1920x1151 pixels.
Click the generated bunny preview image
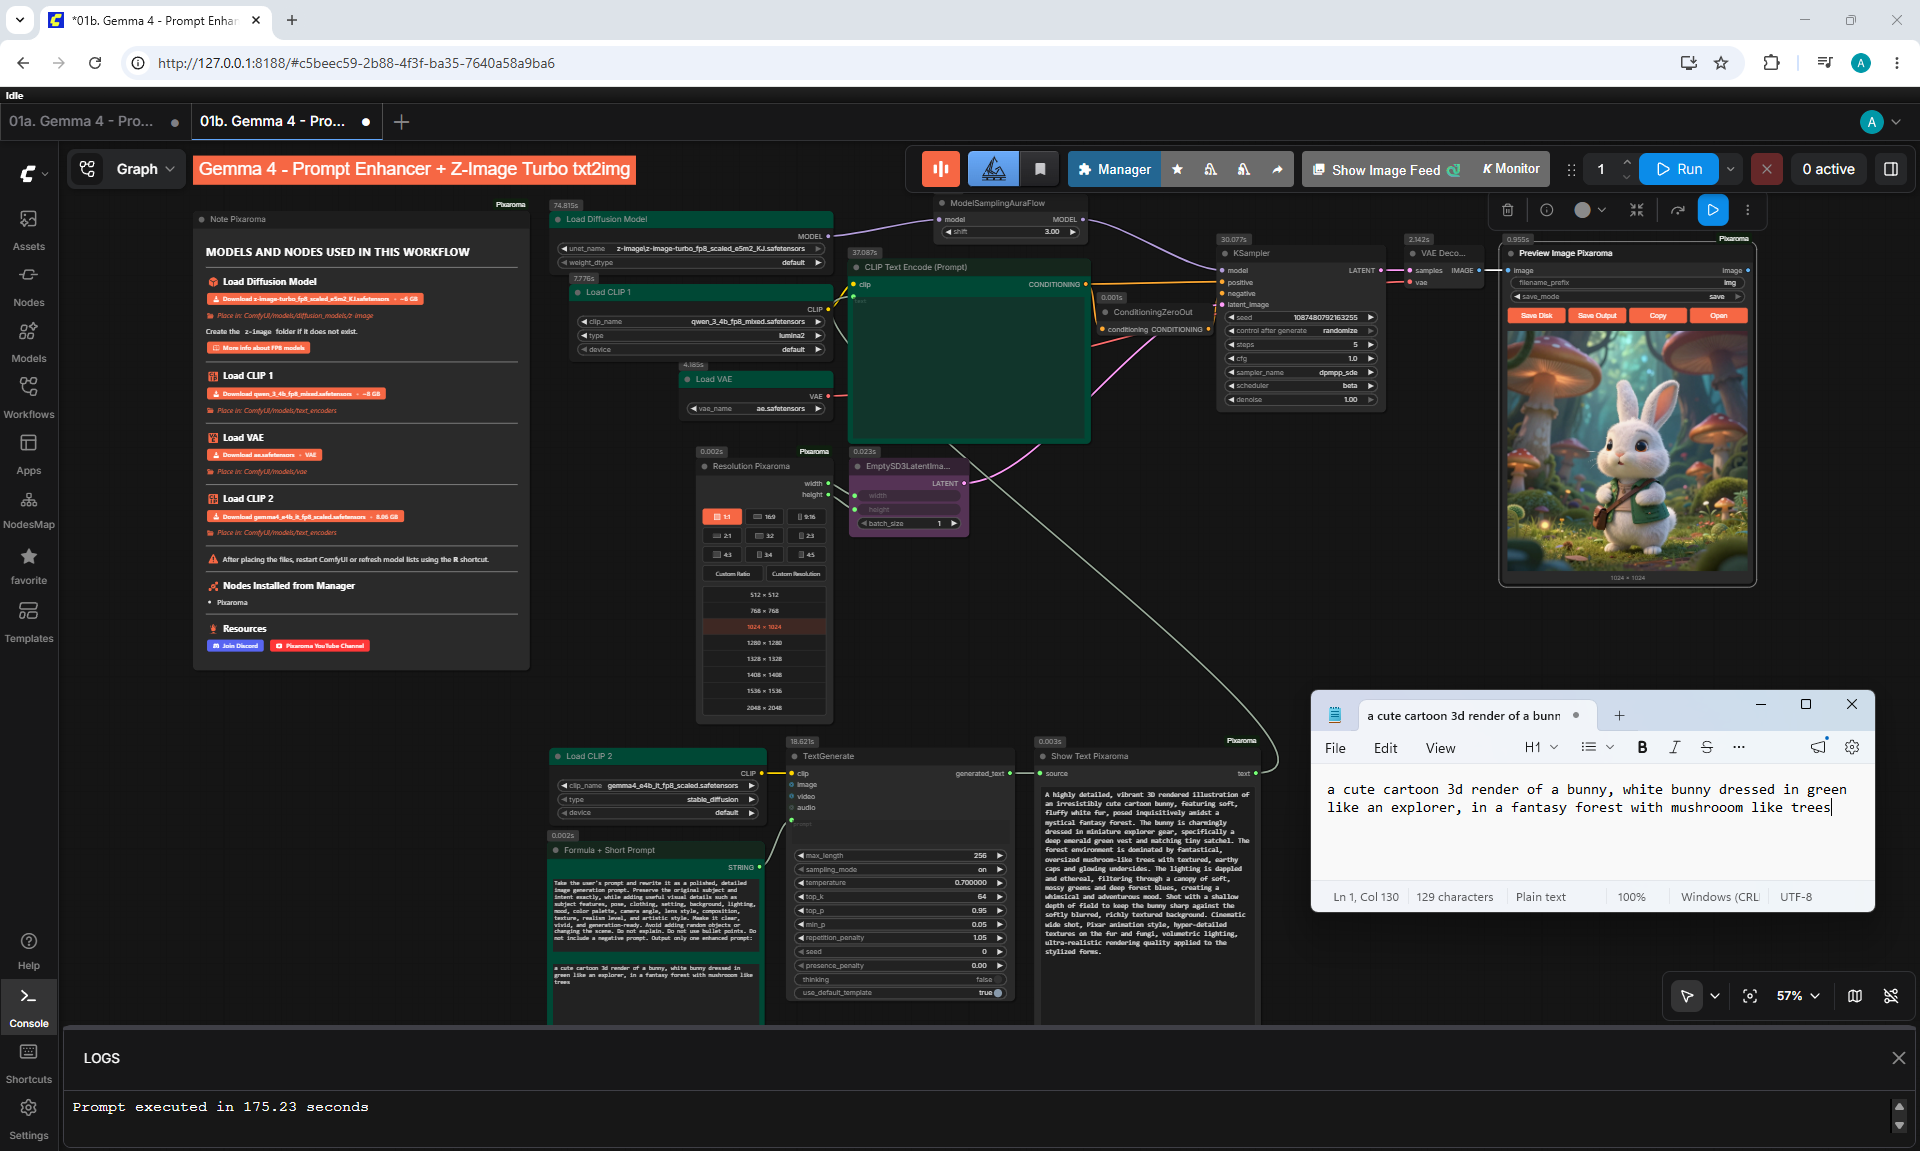pos(1627,451)
